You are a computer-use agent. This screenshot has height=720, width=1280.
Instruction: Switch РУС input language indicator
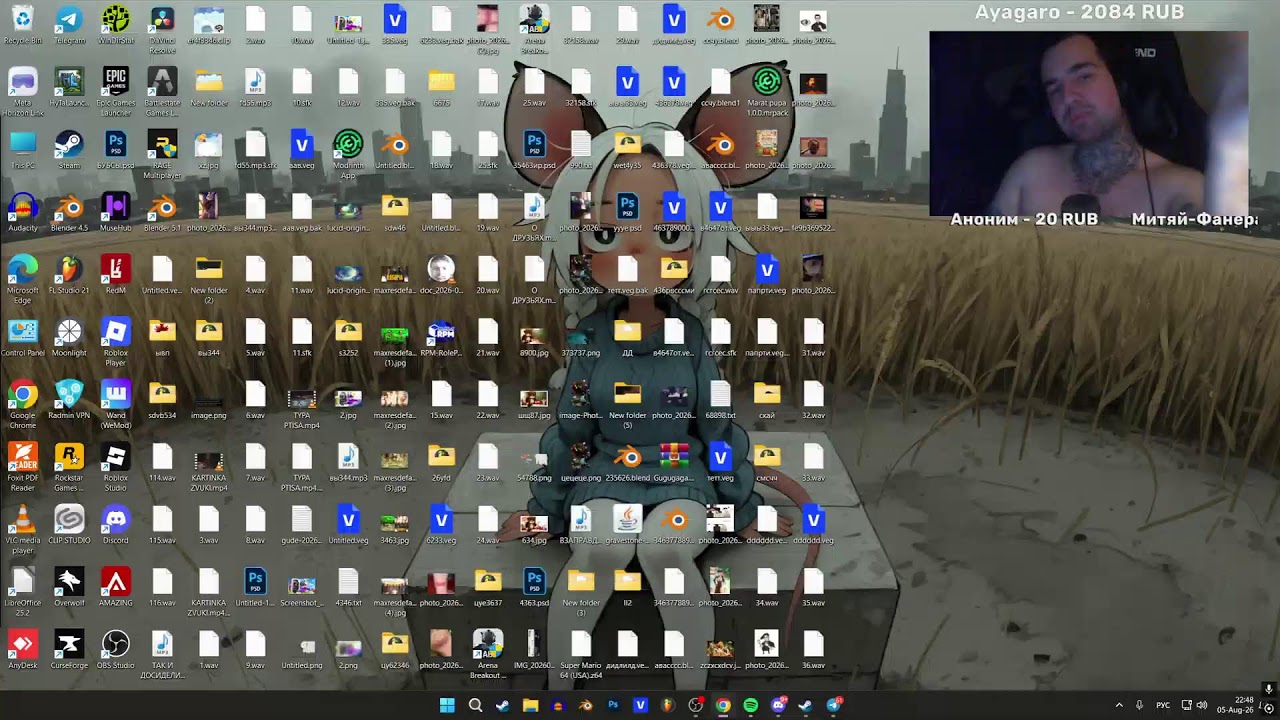pyautogui.click(x=1163, y=705)
